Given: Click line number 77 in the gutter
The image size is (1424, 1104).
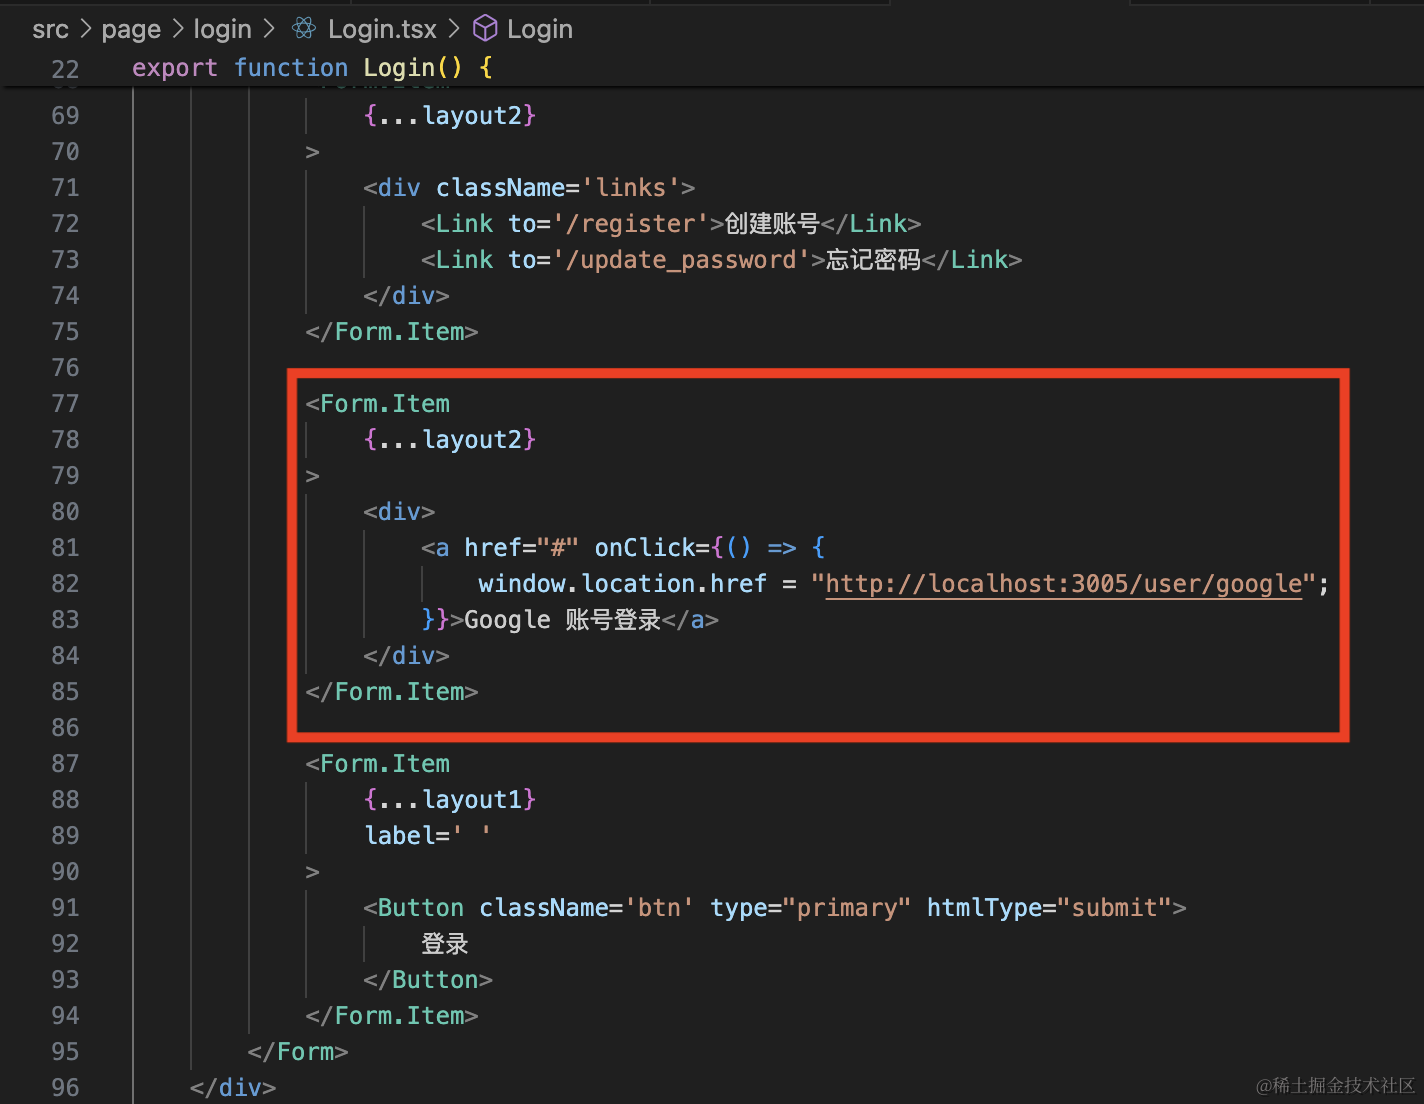Looking at the screenshot, I should 65,403.
